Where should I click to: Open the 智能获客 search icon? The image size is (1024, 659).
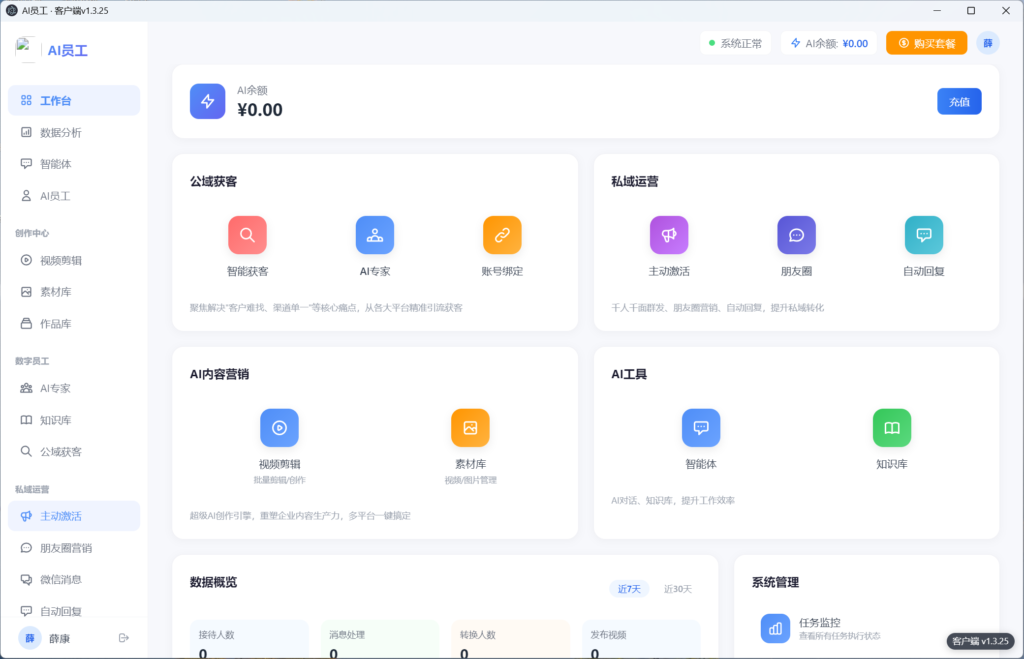247,235
